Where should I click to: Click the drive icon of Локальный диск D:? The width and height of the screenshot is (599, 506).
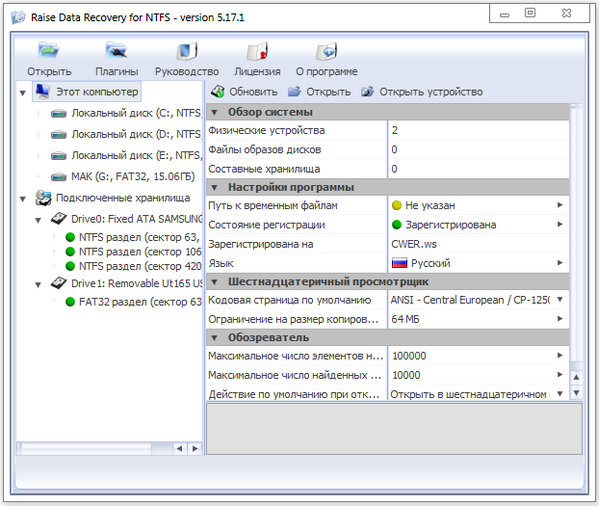click(58, 135)
